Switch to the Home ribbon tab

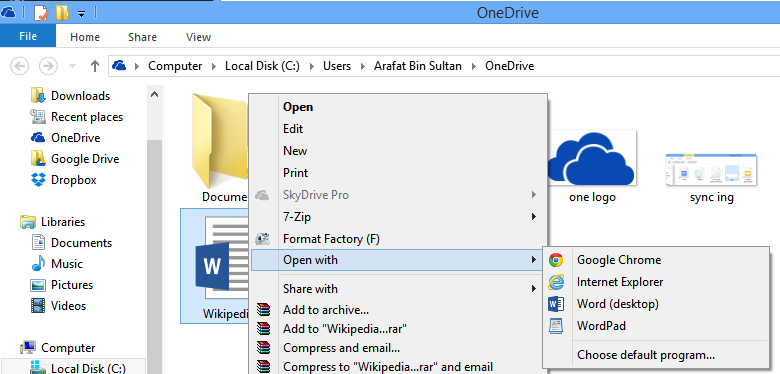point(85,37)
